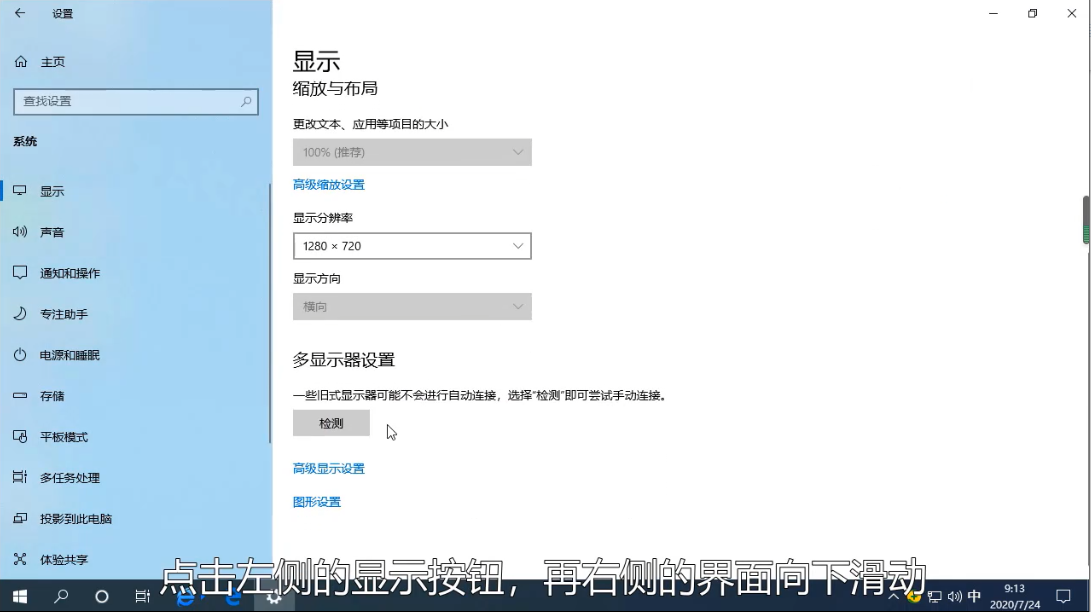This screenshot has height=612, width=1091.
Task: Open Shared experiences (体验共享) settings
Action: pos(64,559)
